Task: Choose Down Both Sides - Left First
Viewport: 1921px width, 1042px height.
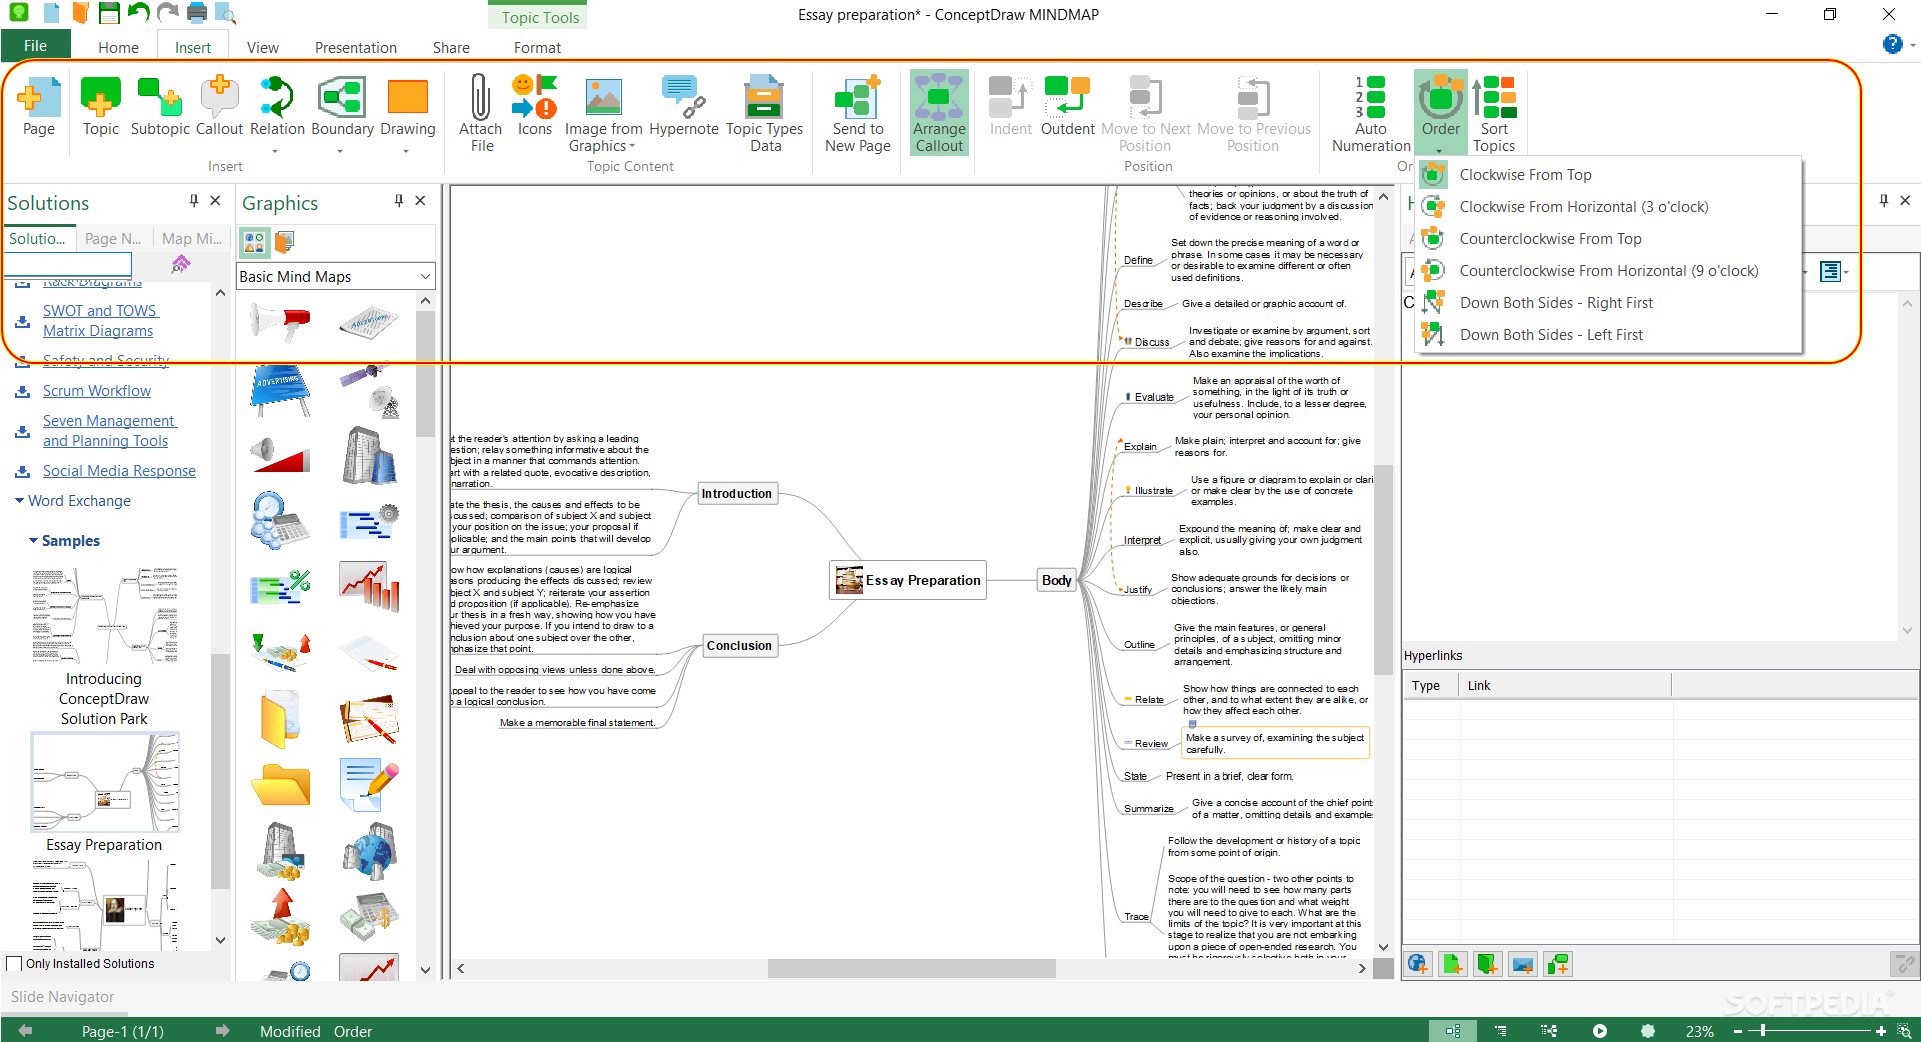Action: coord(1609,335)
